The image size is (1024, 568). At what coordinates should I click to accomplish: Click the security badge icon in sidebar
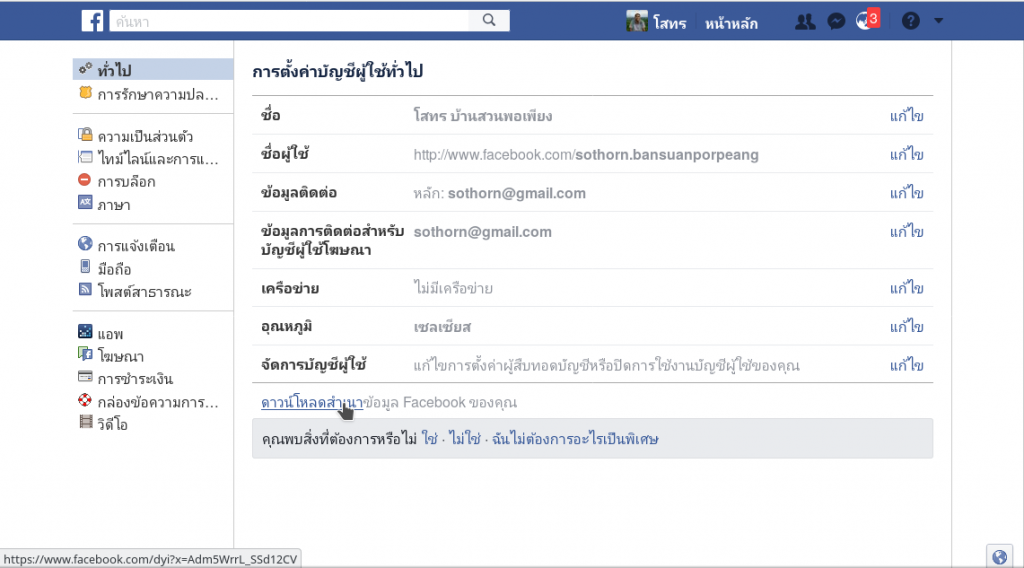85,93
